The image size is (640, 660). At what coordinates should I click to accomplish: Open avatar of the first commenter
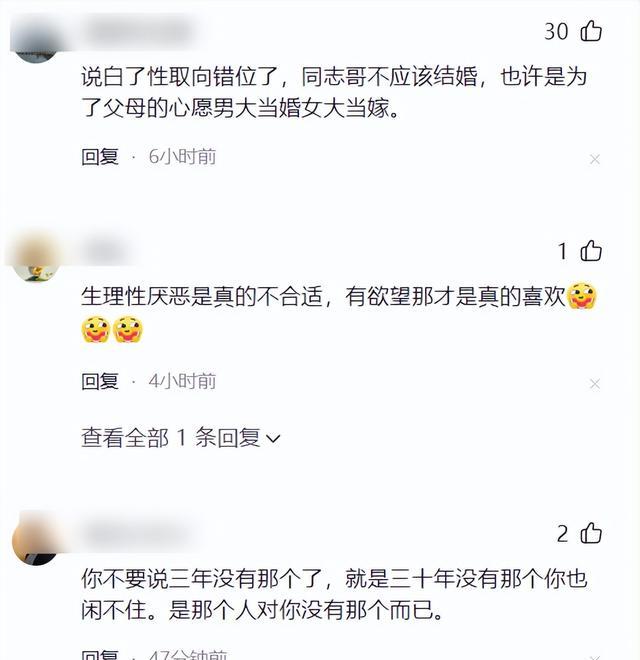36,38
